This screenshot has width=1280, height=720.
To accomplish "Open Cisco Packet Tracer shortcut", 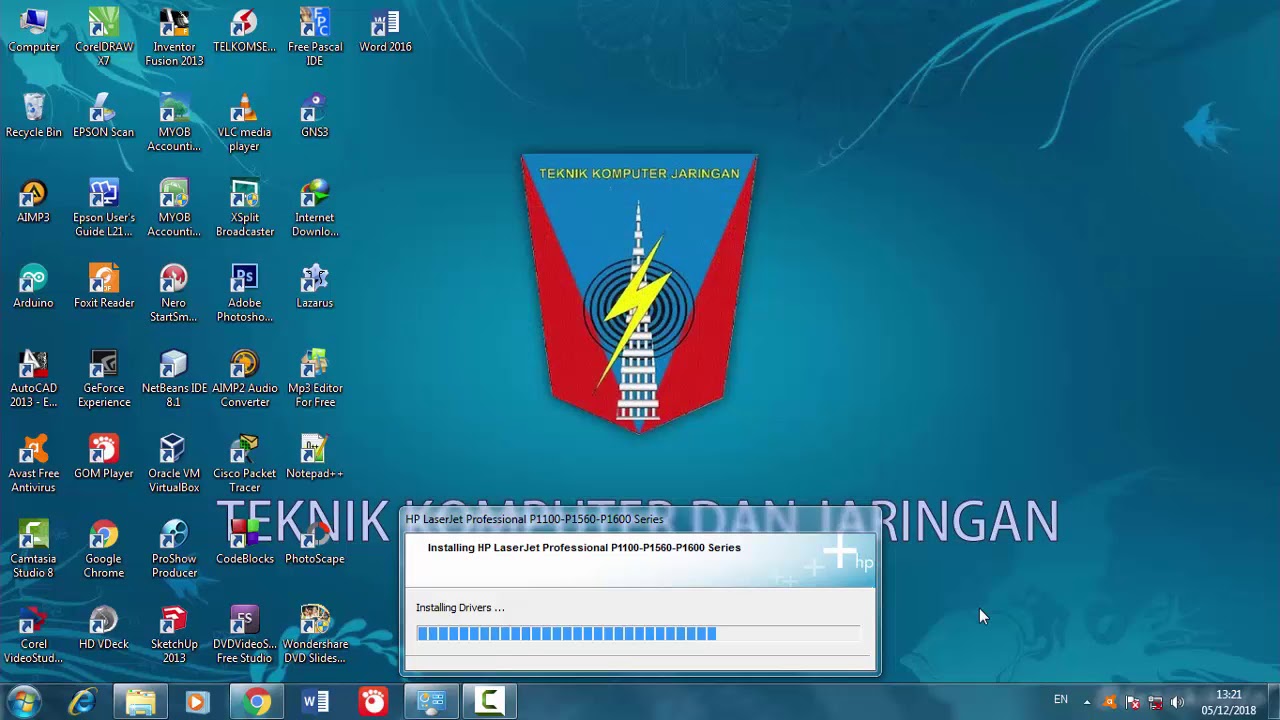I will [244, 464].
